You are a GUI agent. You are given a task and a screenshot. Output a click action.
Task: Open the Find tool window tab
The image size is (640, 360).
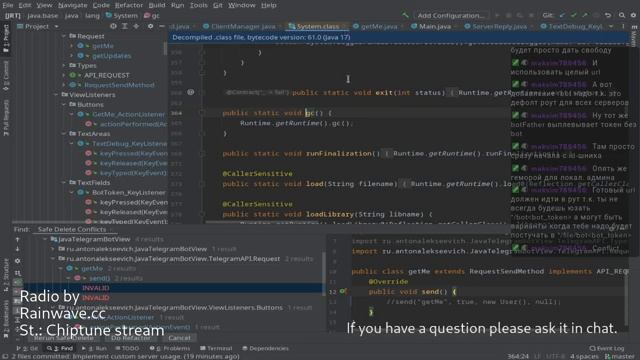(60, 349)
